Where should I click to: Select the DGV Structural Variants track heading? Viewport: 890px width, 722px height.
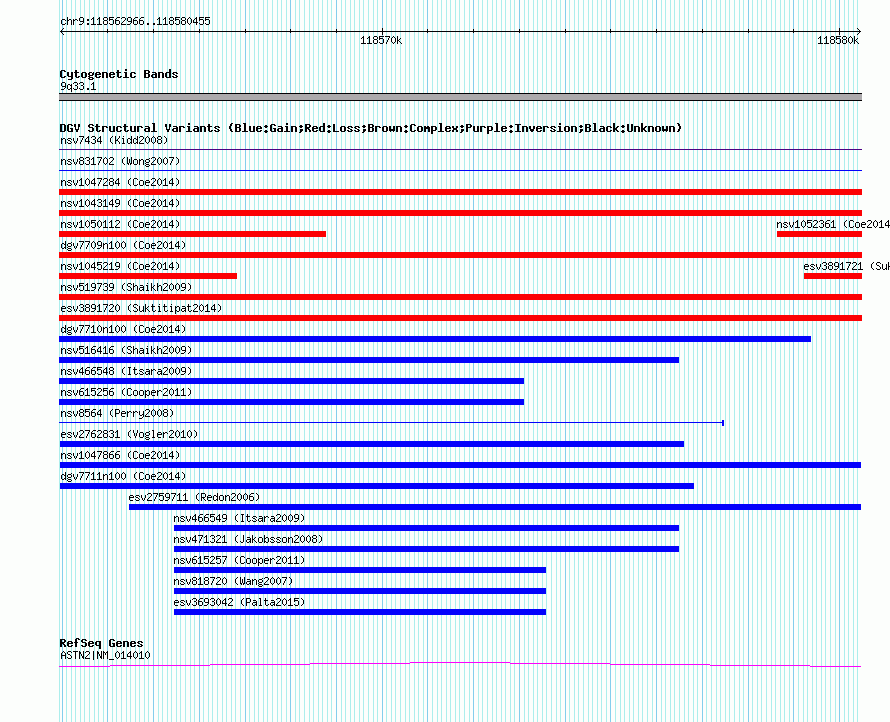370,128
